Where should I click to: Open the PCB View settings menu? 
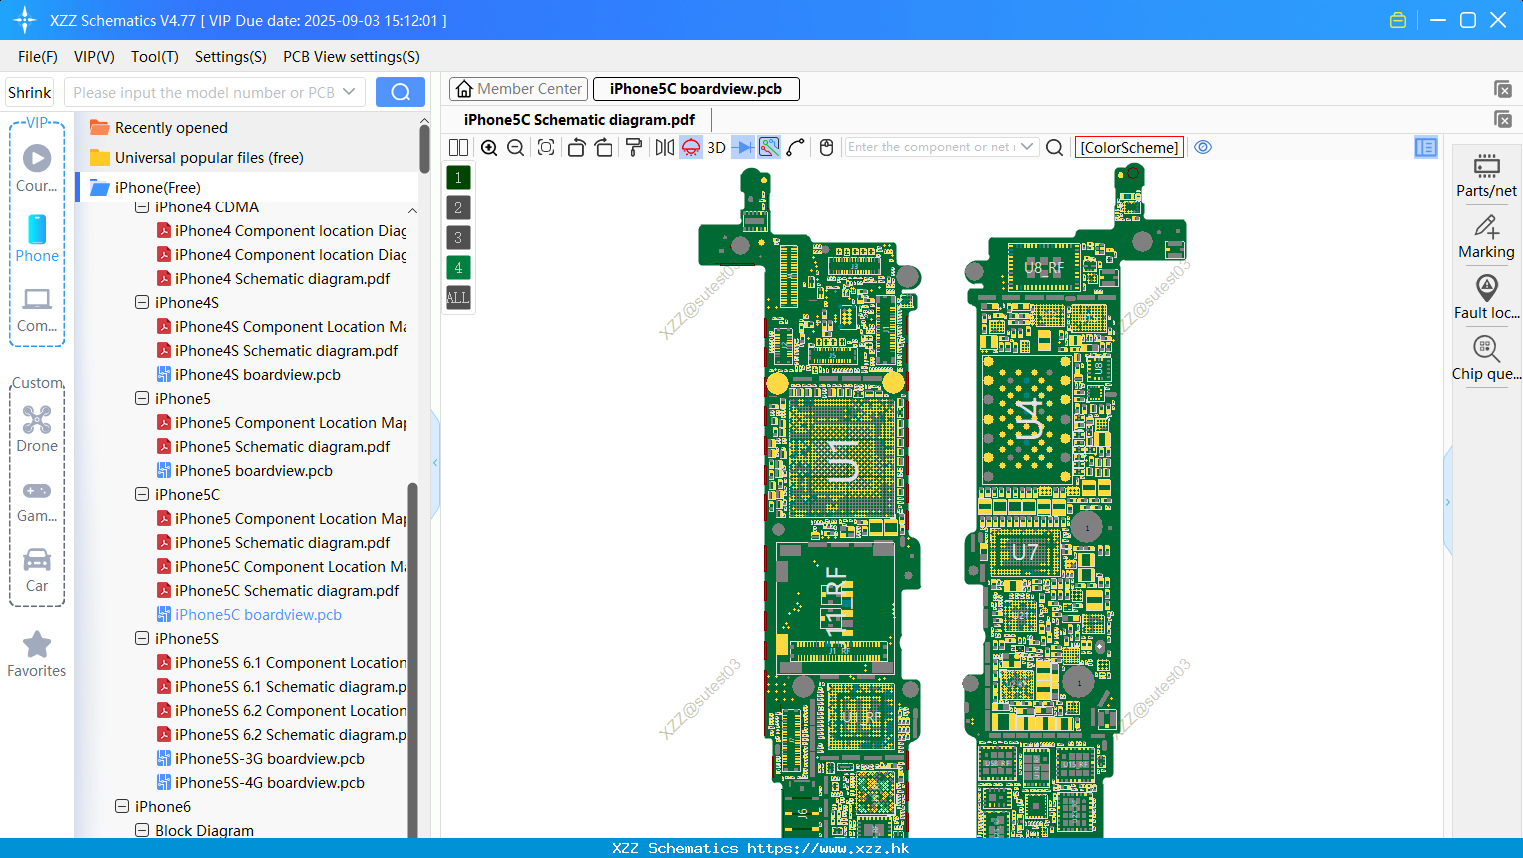click(351, 57)
